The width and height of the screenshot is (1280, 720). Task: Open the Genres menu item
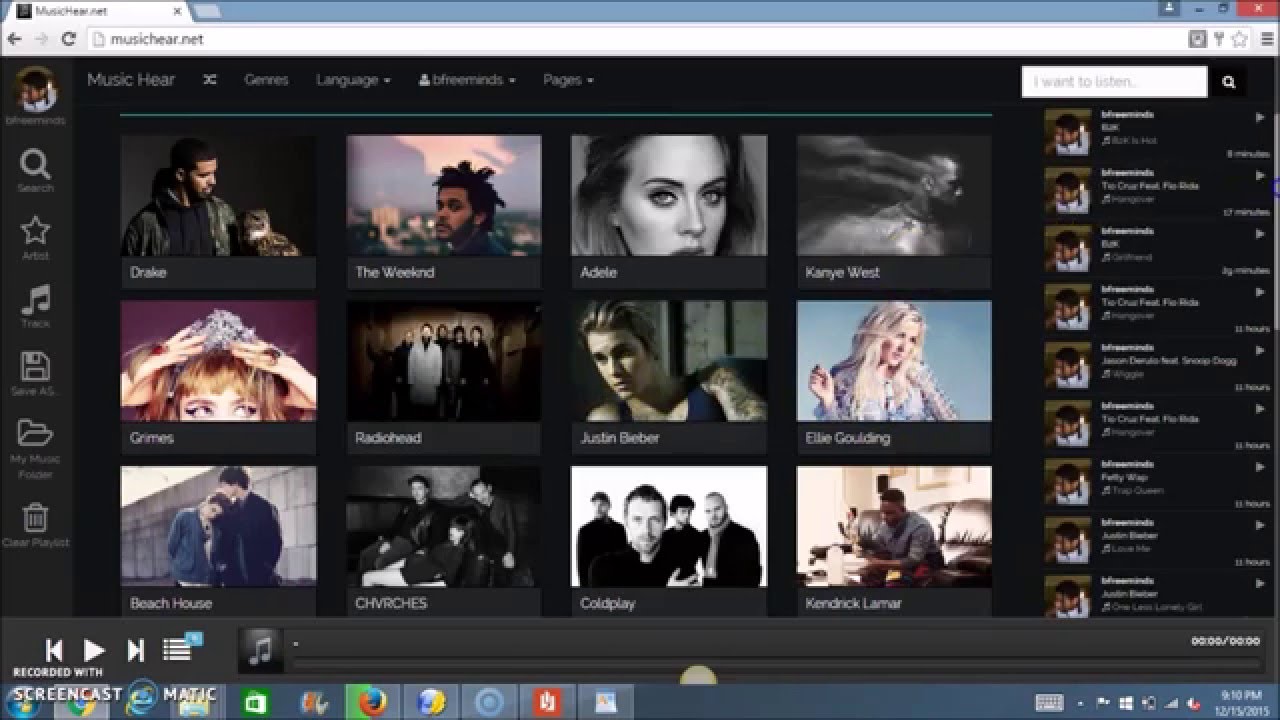coord(266,80)
